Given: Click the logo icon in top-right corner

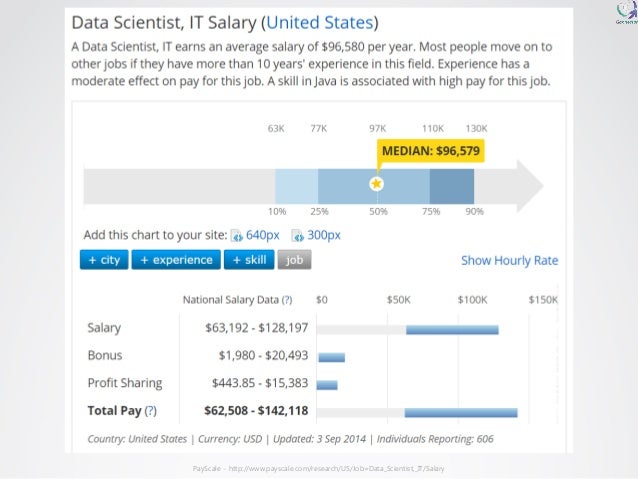Looking at the screenshot, I should pyautogui.click(x=627, y=12).
